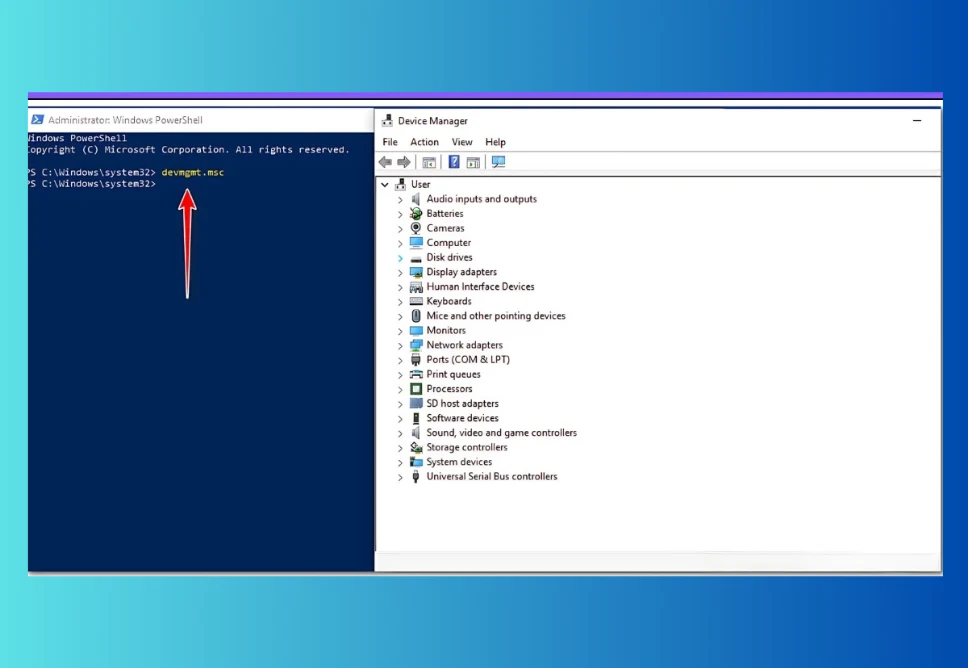
Task: Expand the Disk drives category
Action: point(400,258)
